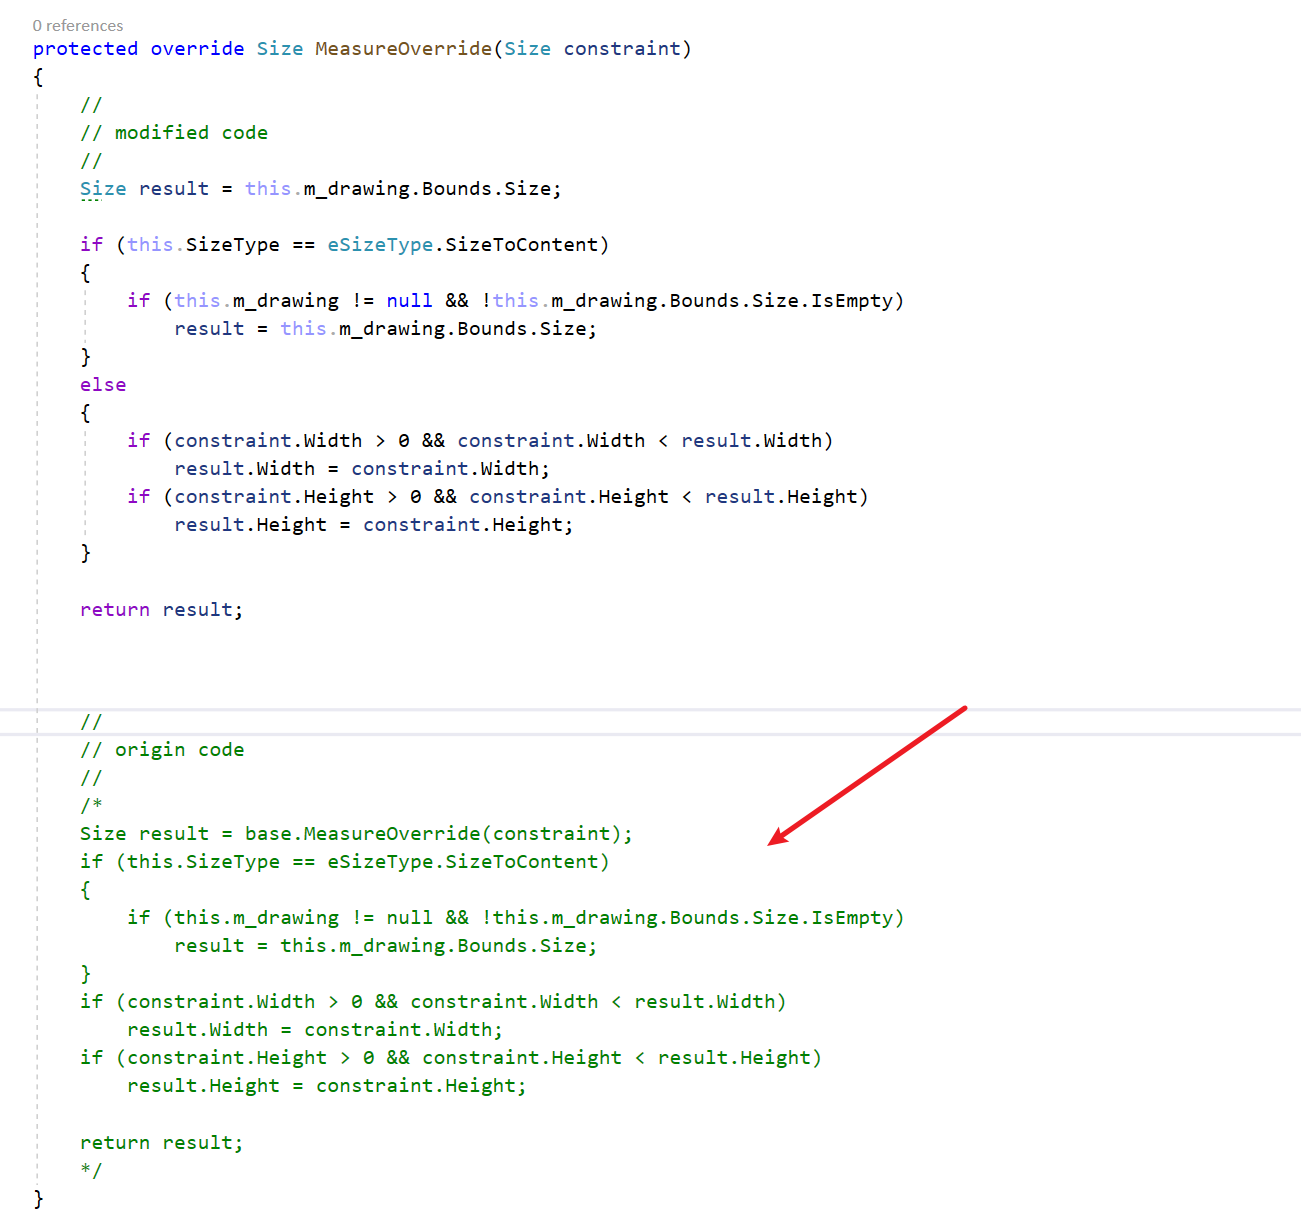Click "Size result = this.m_drawing.Bounds.Size;" declaration line
Screen dimensions: 1301x1228
320,189
